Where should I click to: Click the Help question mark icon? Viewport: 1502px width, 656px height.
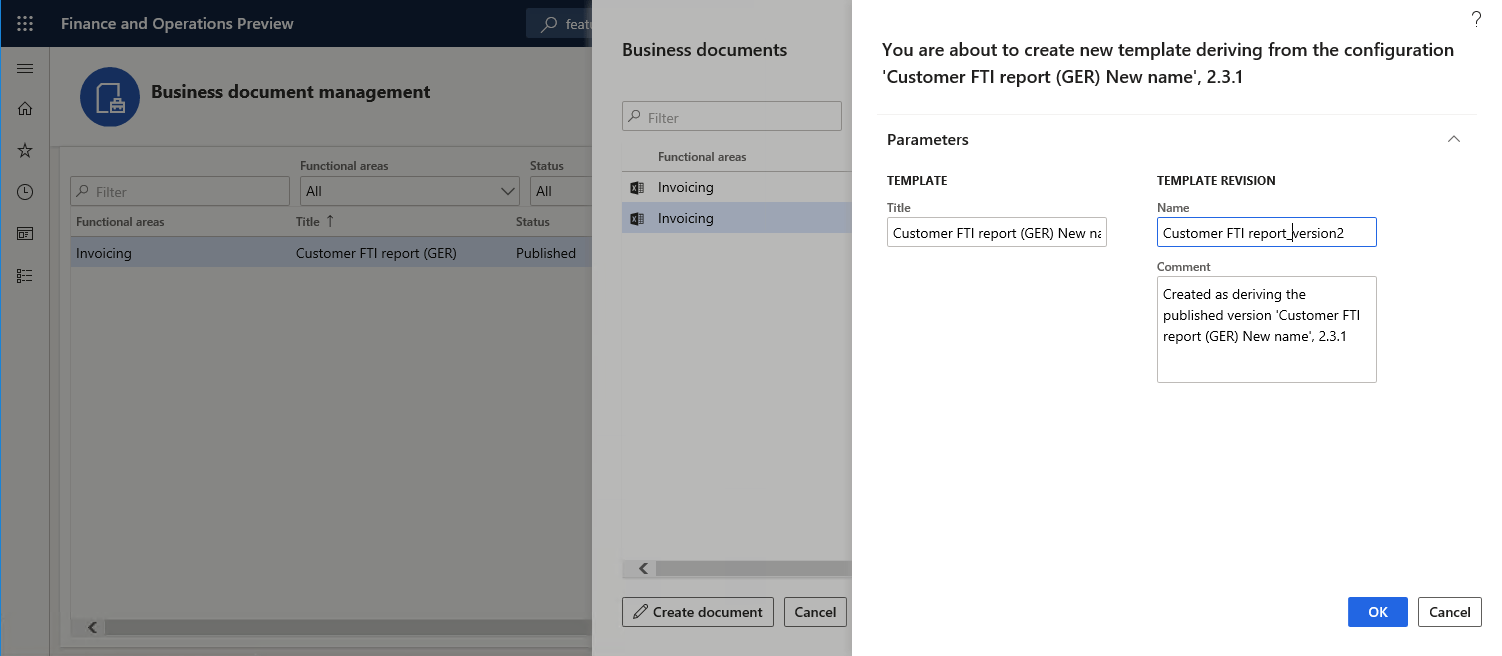tap(1476, 18)
